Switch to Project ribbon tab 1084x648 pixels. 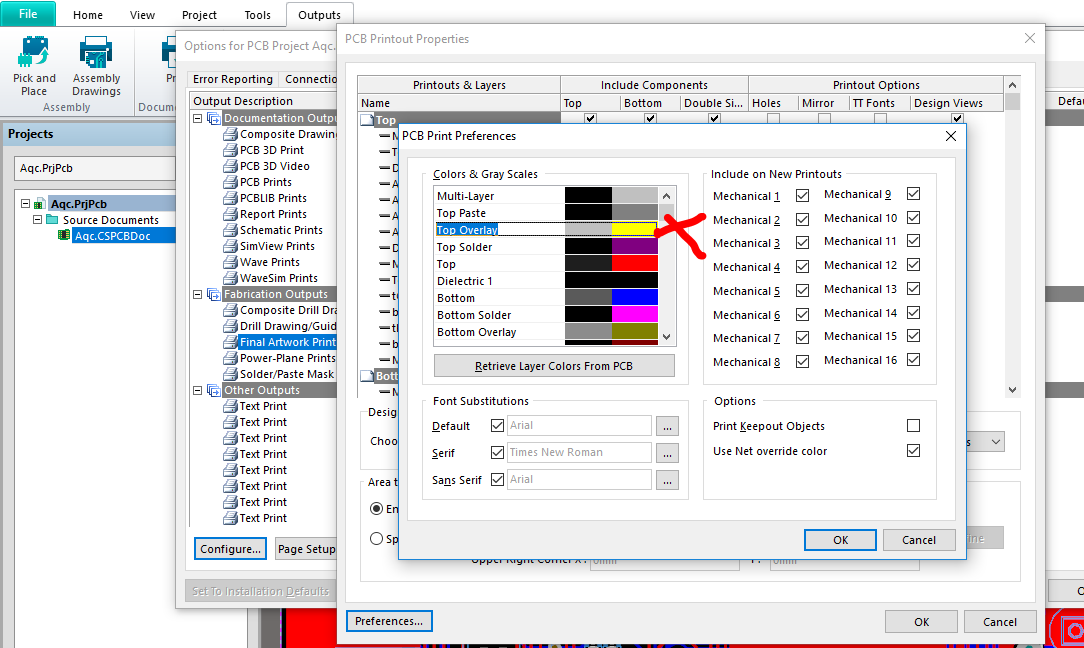pos(199,15)
